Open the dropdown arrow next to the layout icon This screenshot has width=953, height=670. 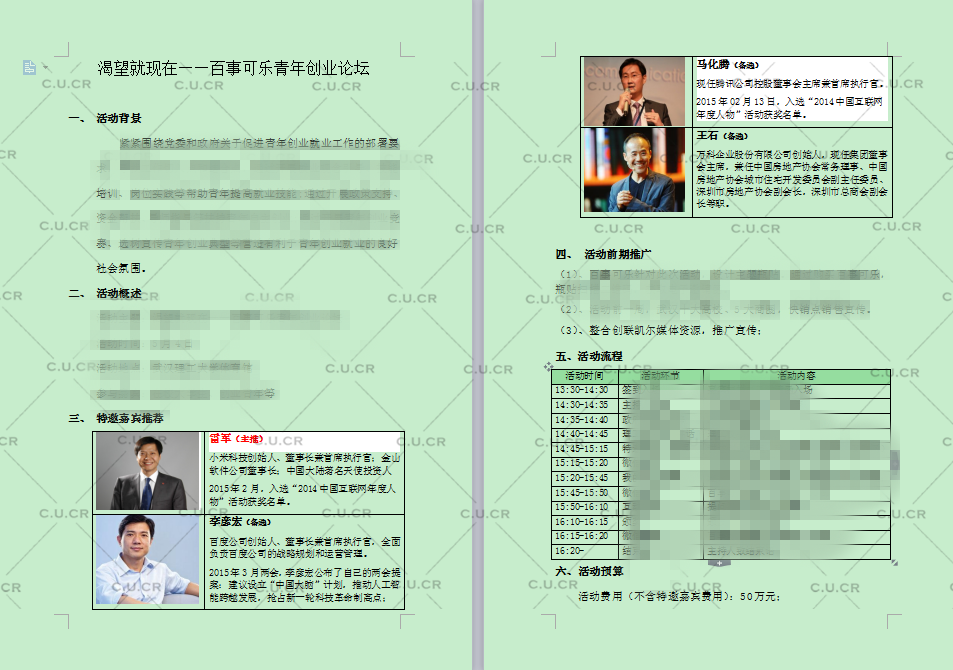tap(45, 67)
